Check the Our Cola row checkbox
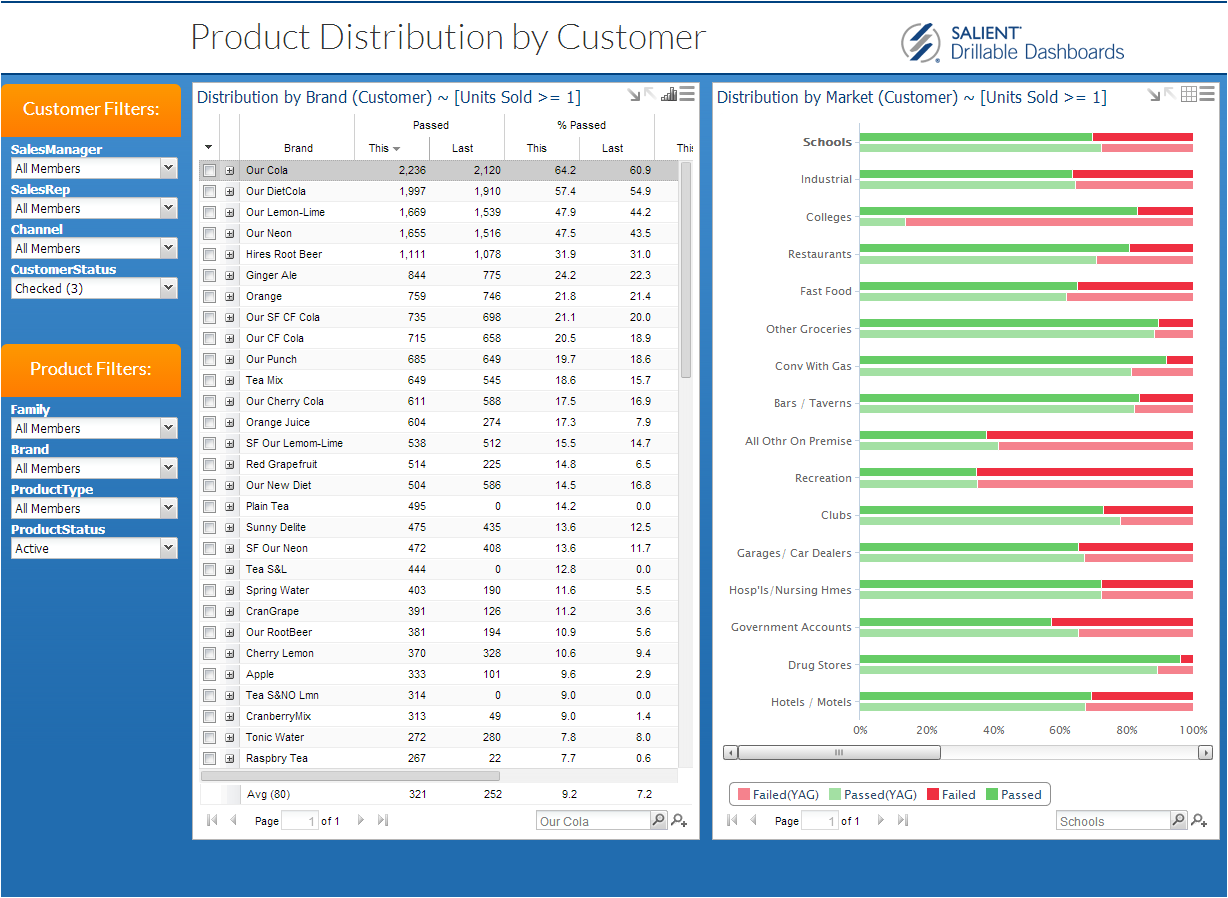Image resolution: width=1228 pixels, height=898 pixels. [209, 170]
